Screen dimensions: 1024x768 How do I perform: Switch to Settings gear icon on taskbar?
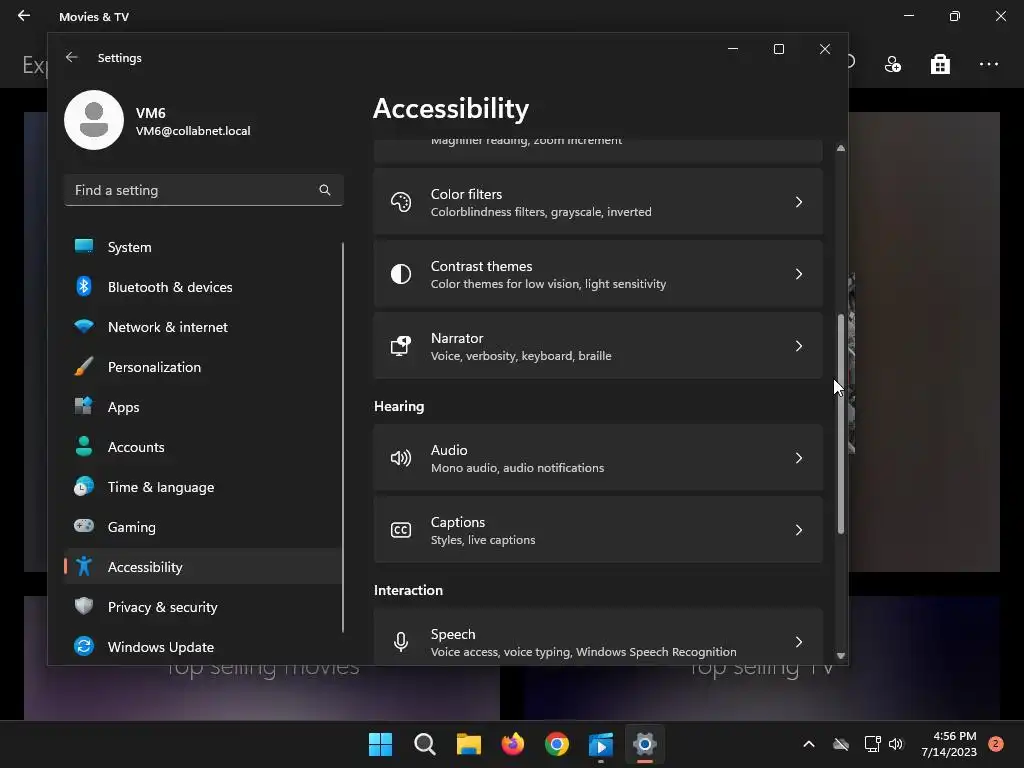tap(645, 744)
